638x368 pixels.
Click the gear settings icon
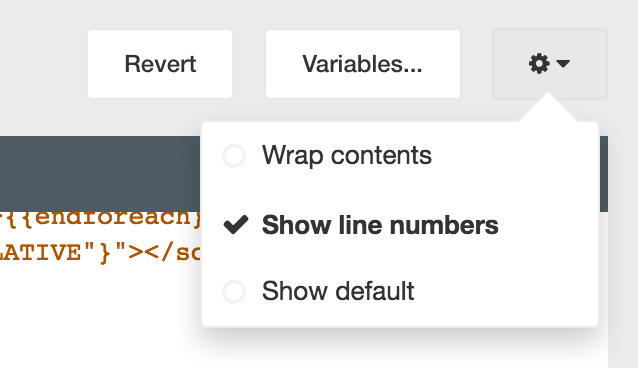539,64
